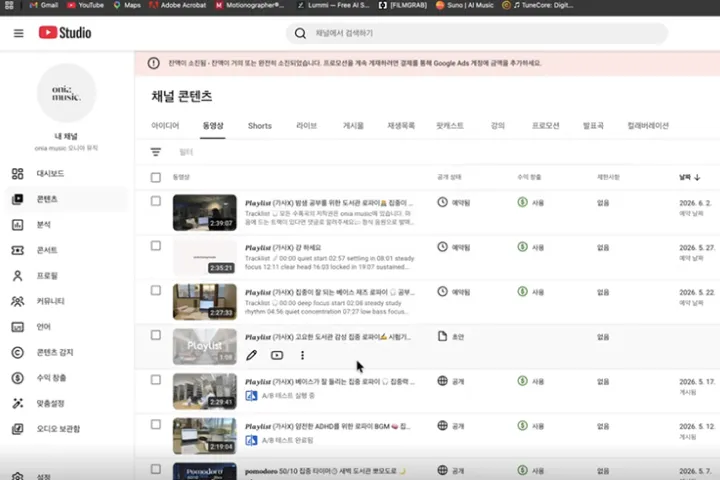
Task: Select checkbox for the 2:39:07 video
Action: [x=156, y=201]
